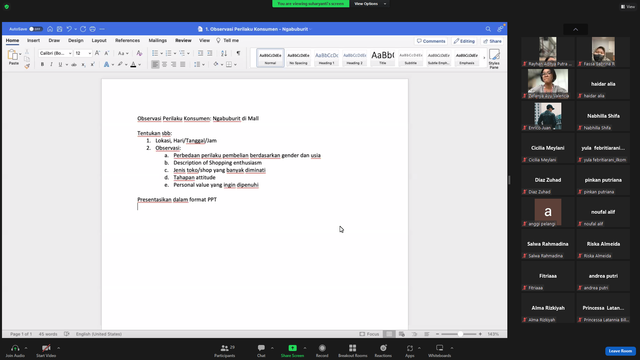Open the Insert ribbon tab
The height and width of the screenshot is (360, 640).
coord(33,40)
